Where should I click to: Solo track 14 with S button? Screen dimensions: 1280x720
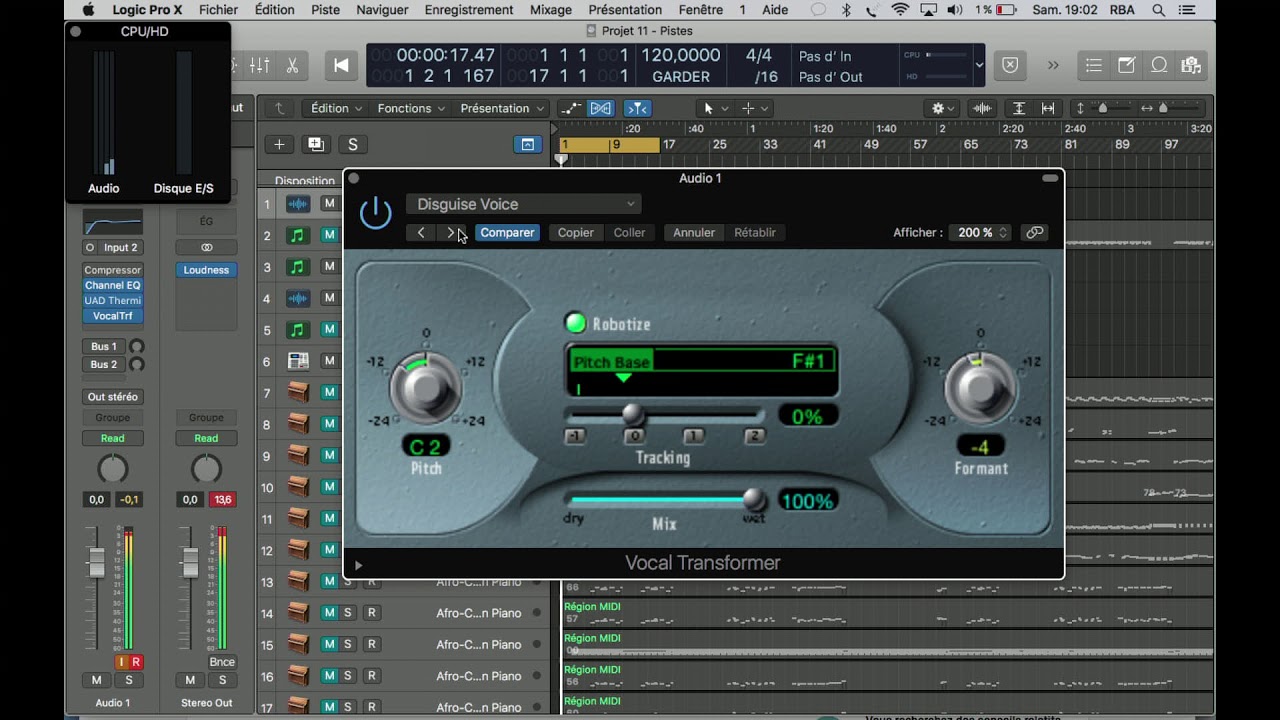point(348,613)
